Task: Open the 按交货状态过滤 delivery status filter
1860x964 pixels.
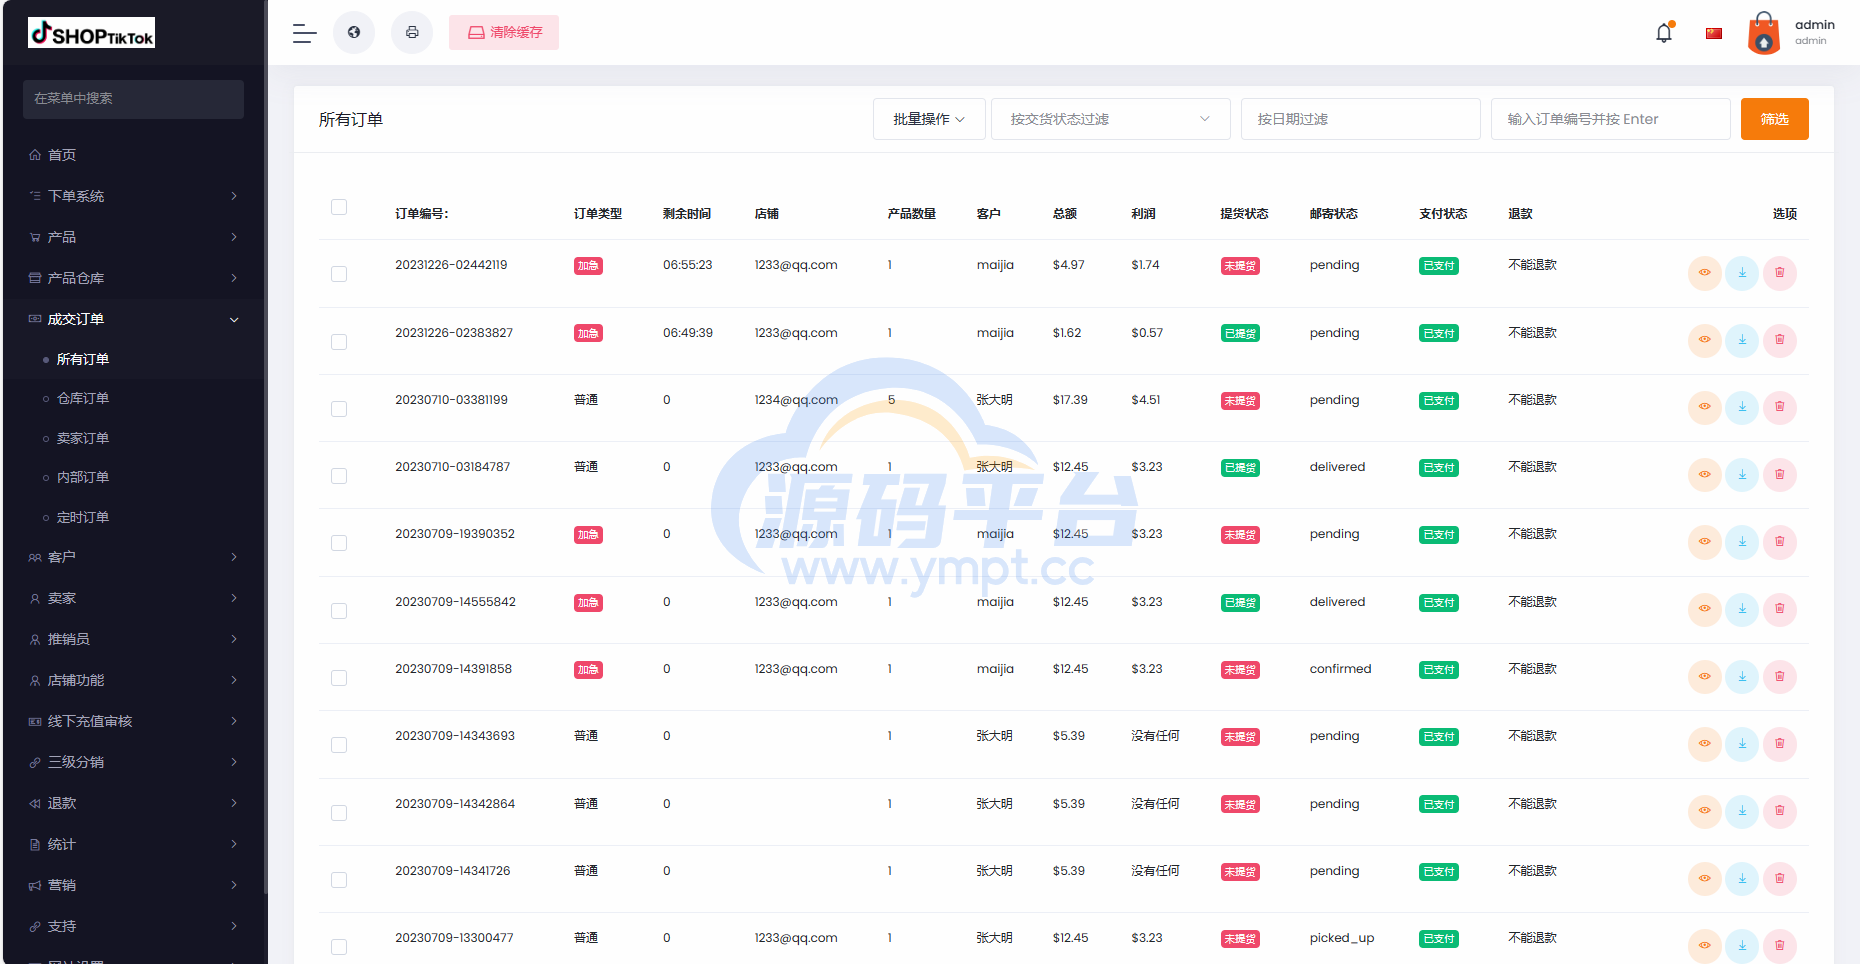Action: coord(1110,119)
